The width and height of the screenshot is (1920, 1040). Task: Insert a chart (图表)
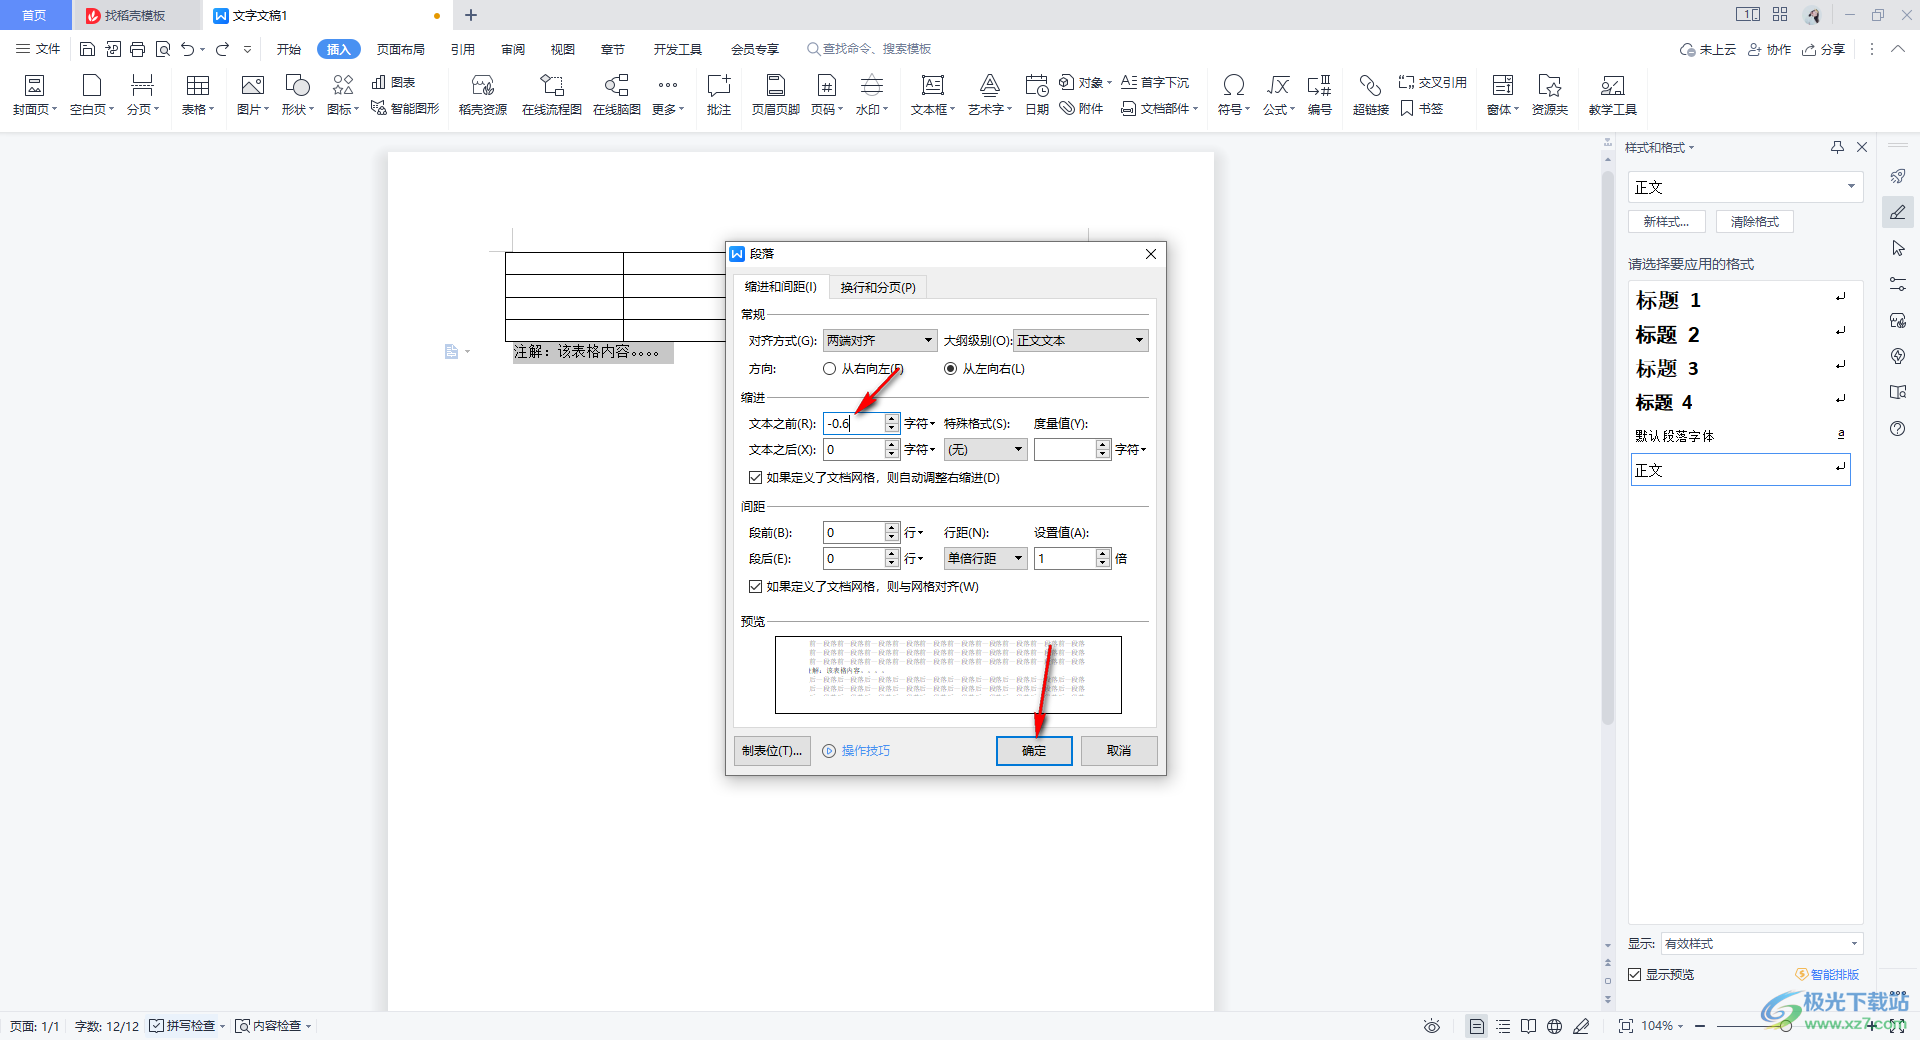coord(393,82)
